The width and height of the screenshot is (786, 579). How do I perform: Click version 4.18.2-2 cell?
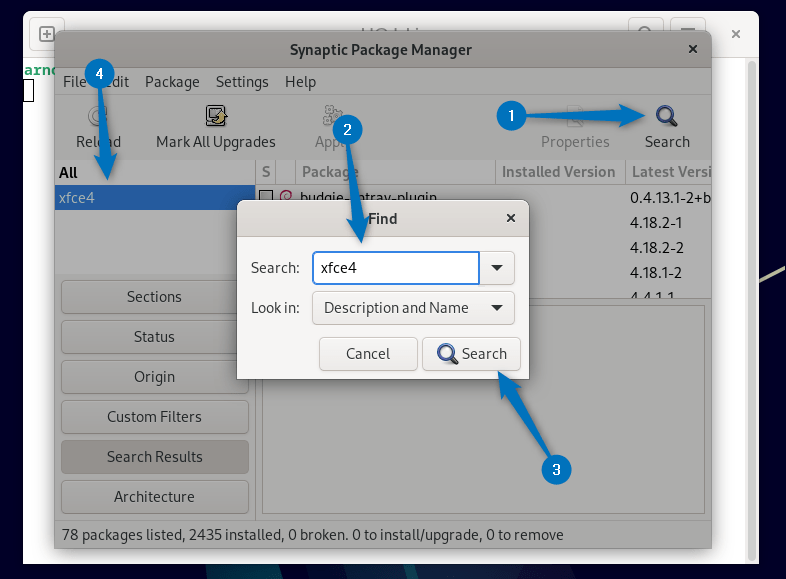pyautogui.click(x=656, y=248)
